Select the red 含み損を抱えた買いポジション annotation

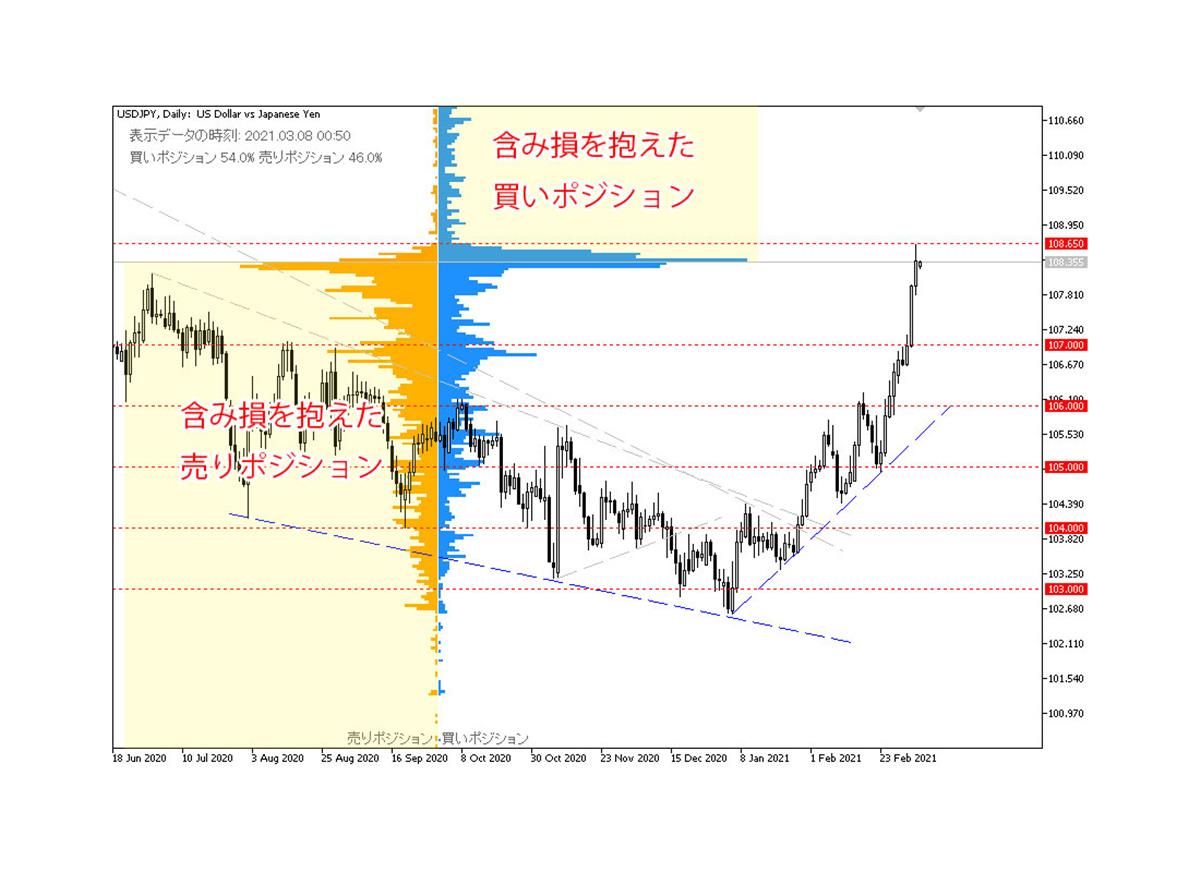point(593,172)
